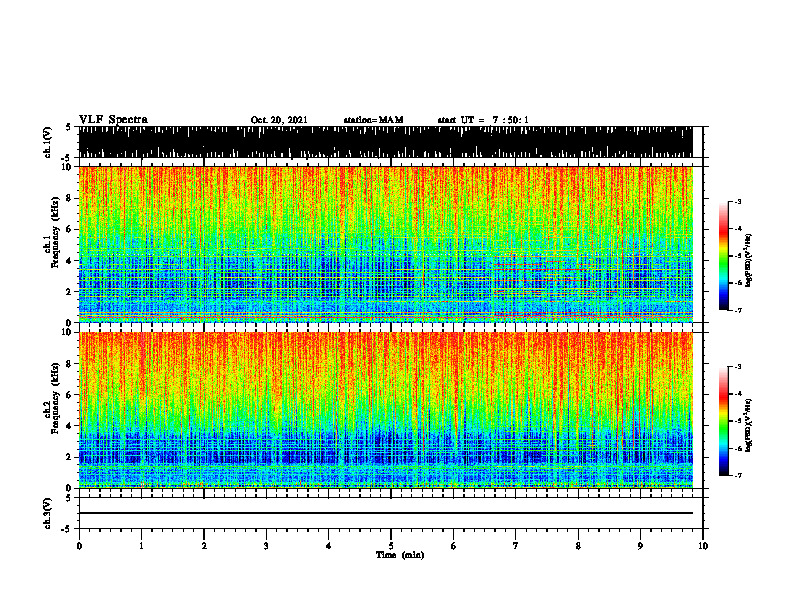This screenshot has height=612, width=792.
Task: Click the date text "Oct. 20, 2021"
Action: (279, 120)
